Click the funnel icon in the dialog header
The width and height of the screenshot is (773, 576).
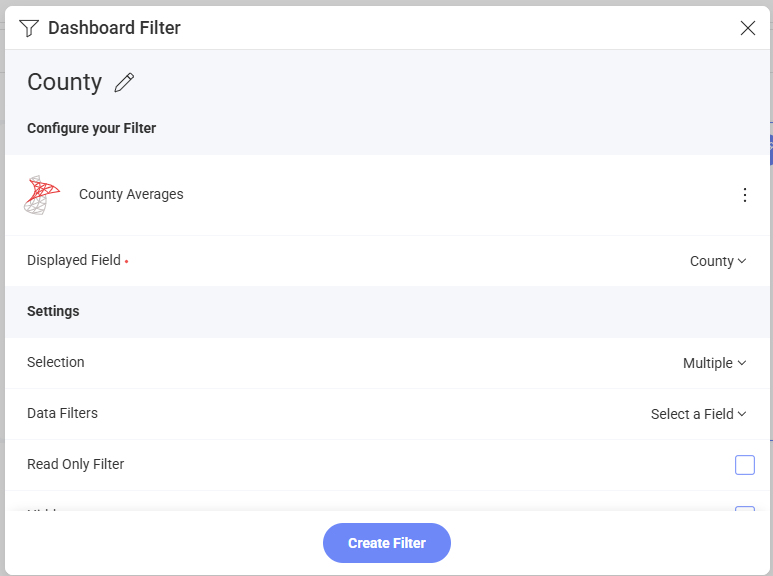pos(29,28)
